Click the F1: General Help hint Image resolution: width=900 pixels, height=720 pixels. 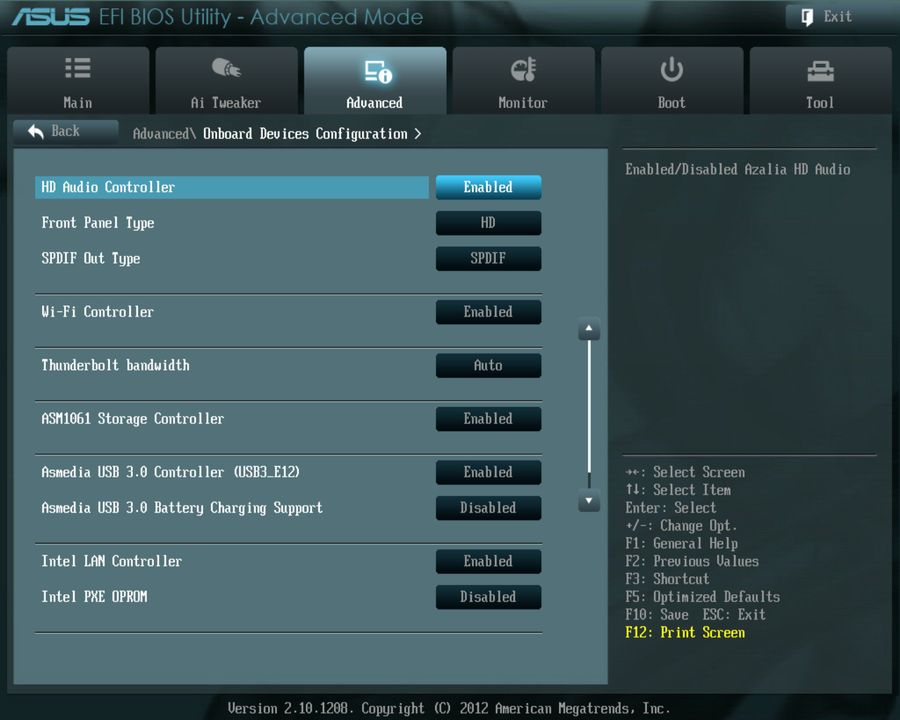[681, 544]
